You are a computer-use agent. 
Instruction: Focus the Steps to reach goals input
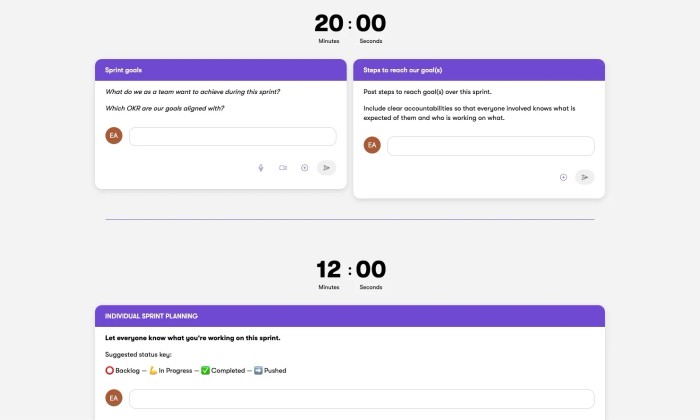click(x=491, y=146)
